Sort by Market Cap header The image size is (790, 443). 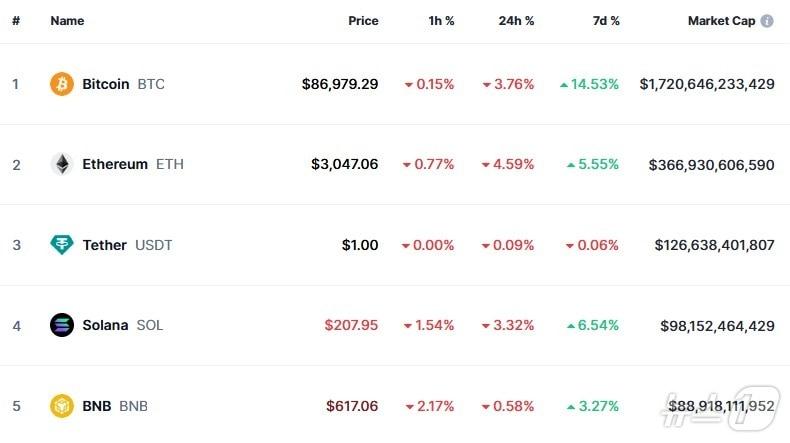(720, 21)
